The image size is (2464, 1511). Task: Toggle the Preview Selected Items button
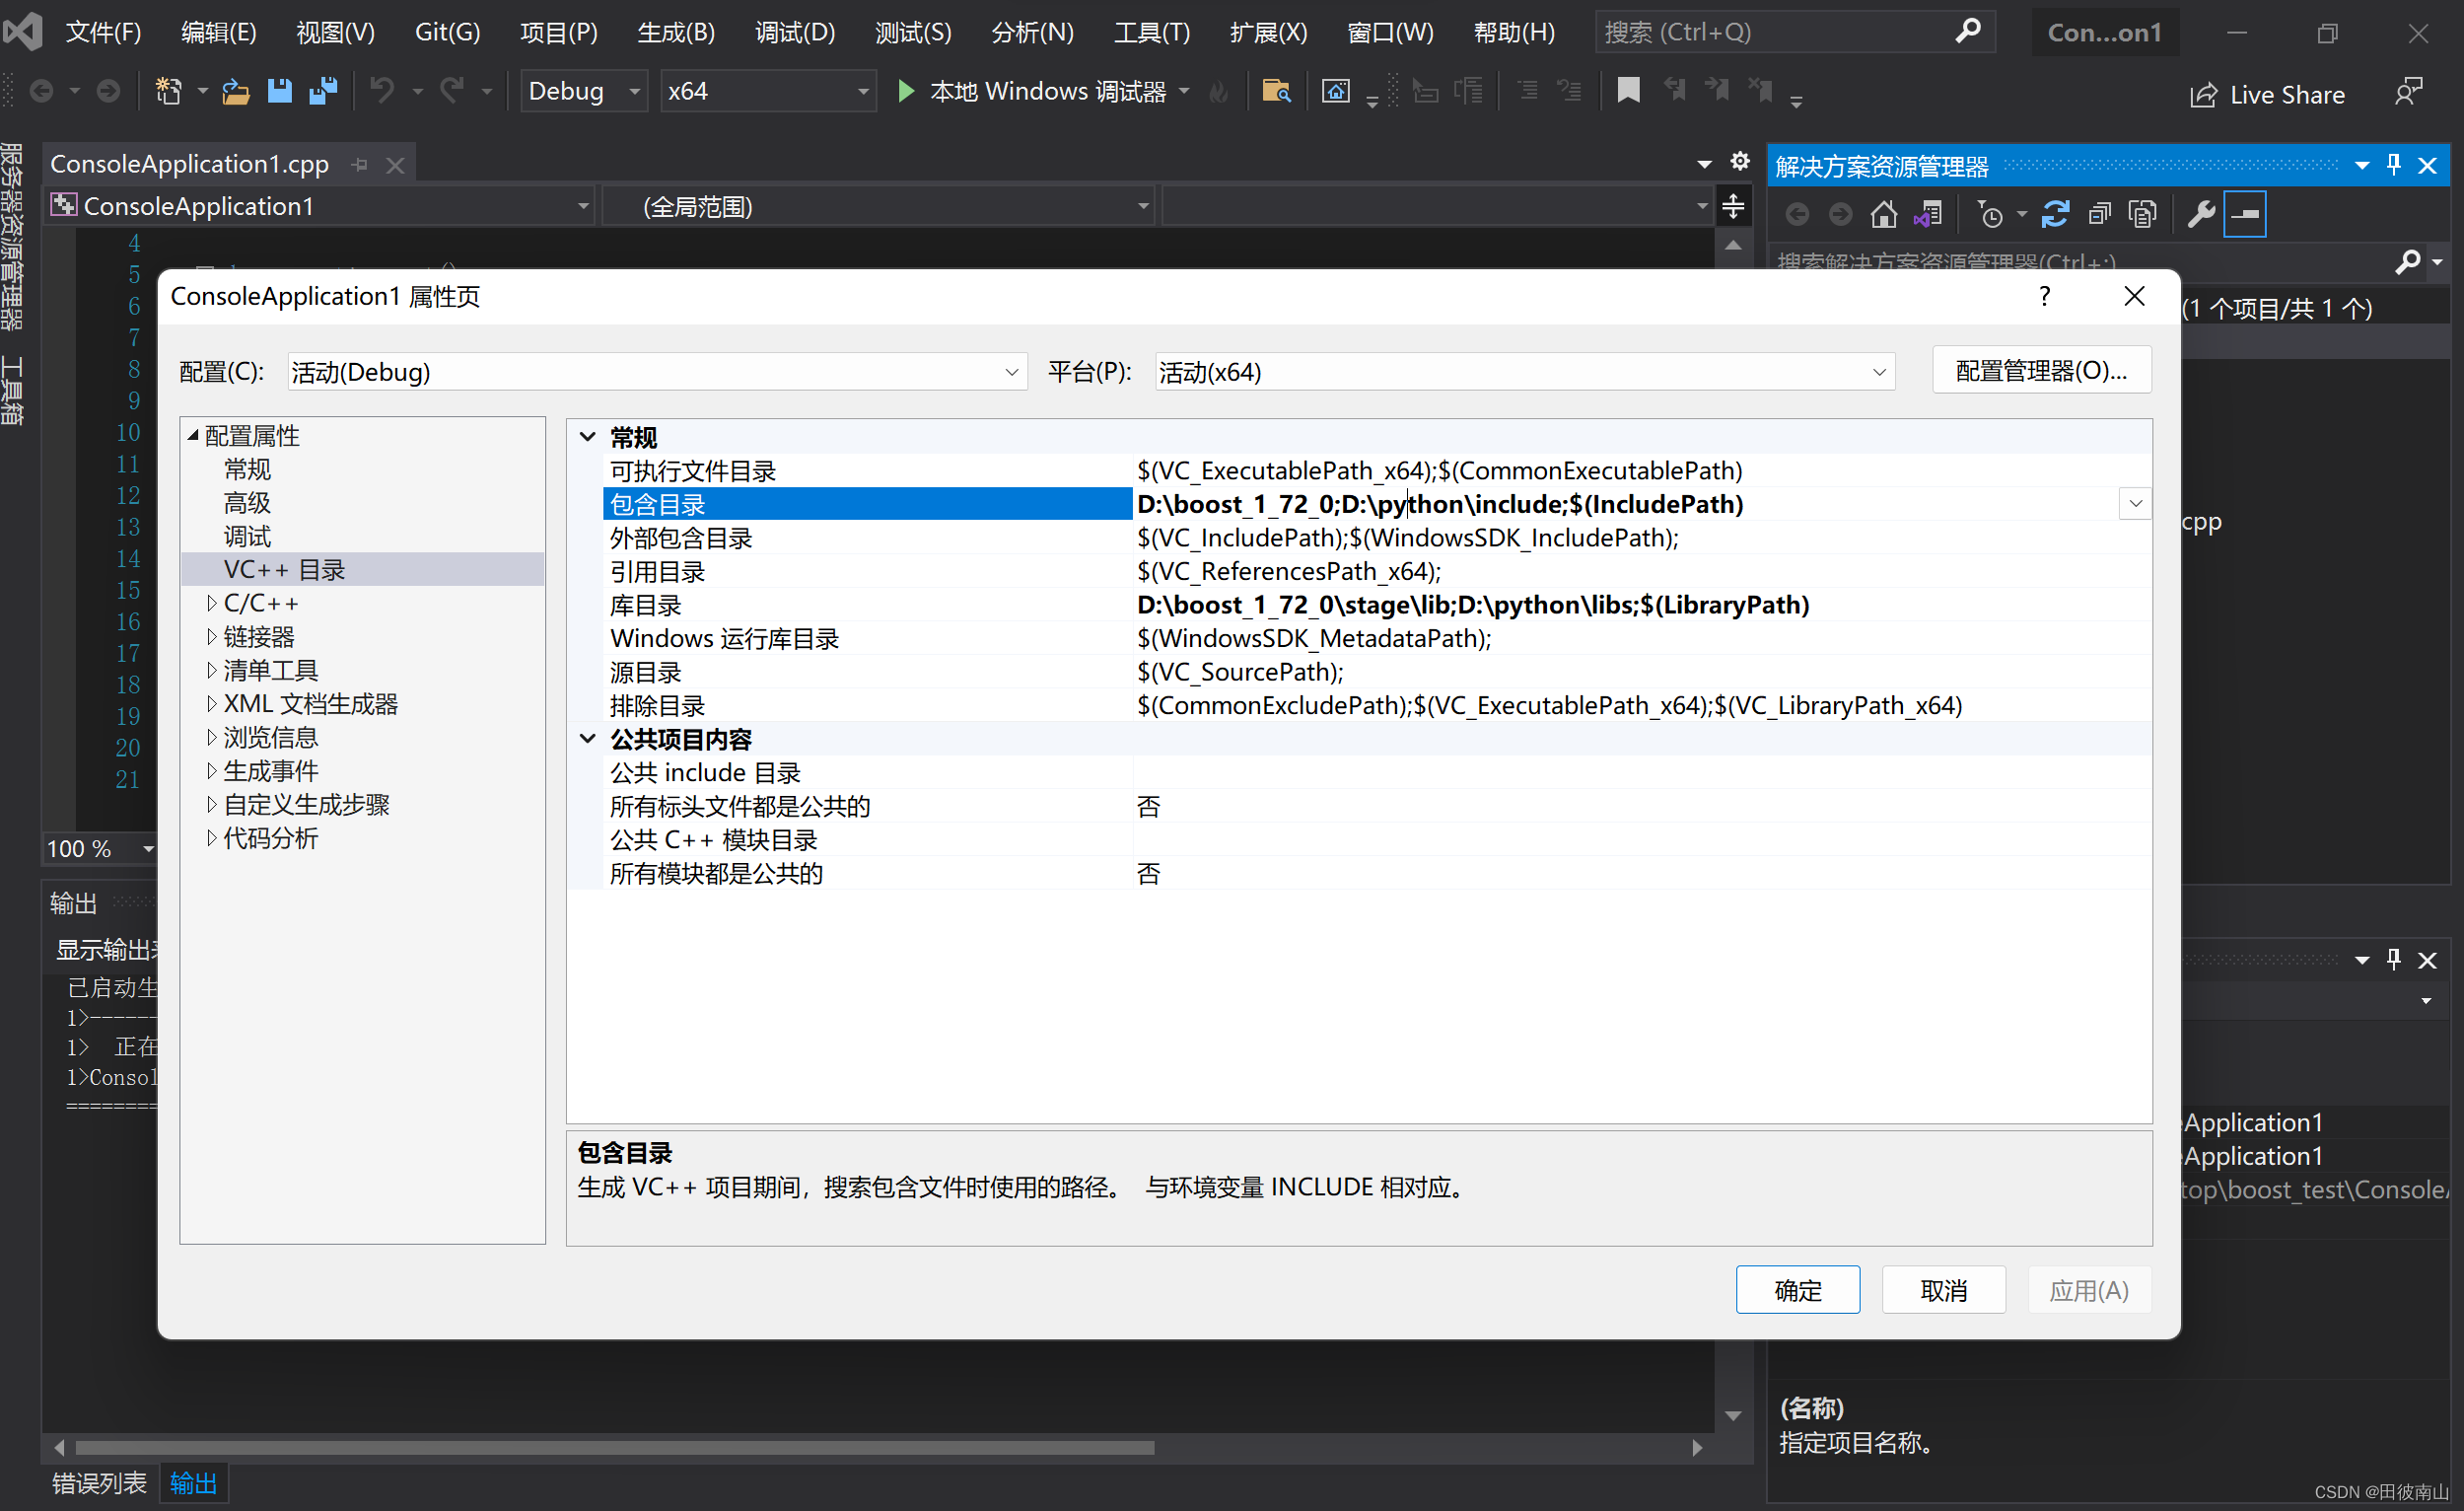pos(2245,214)
